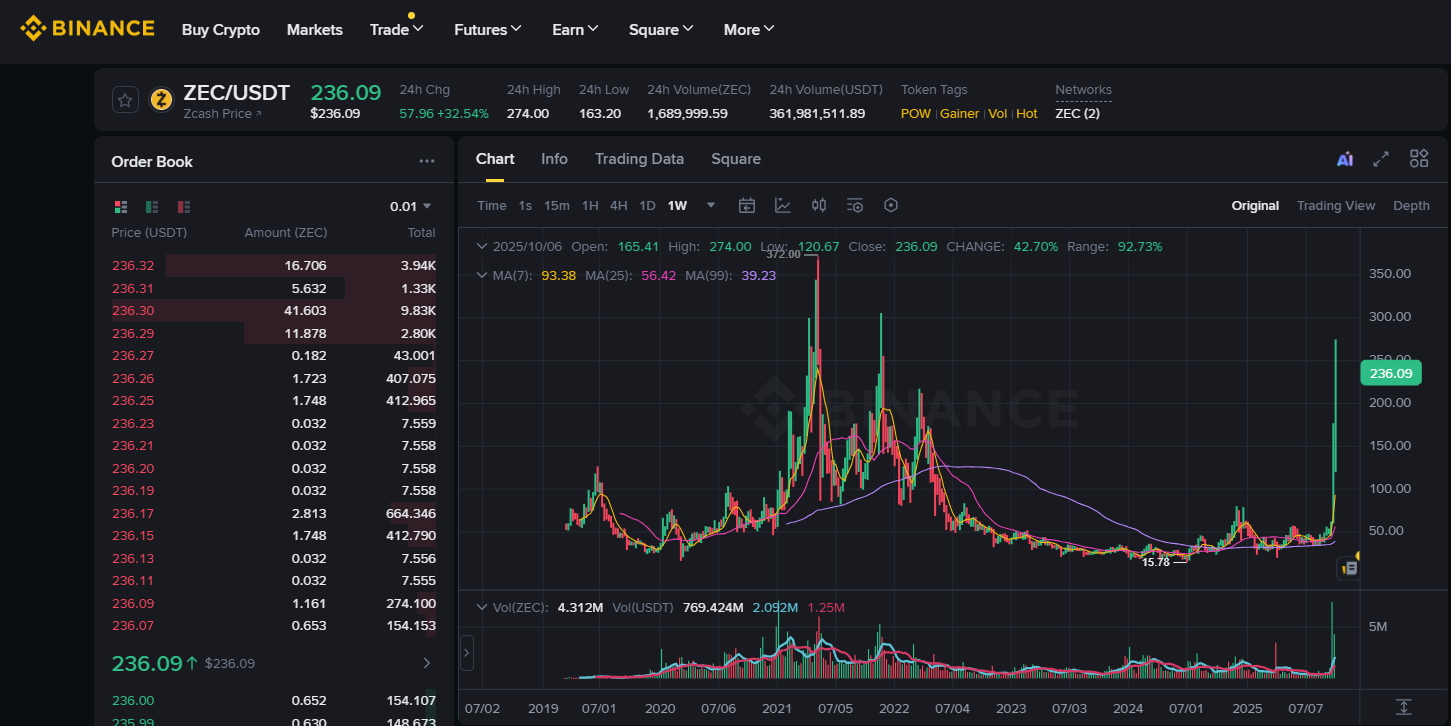
Task: Click the Zcash Price link
Action: click(x=222, y=114)
